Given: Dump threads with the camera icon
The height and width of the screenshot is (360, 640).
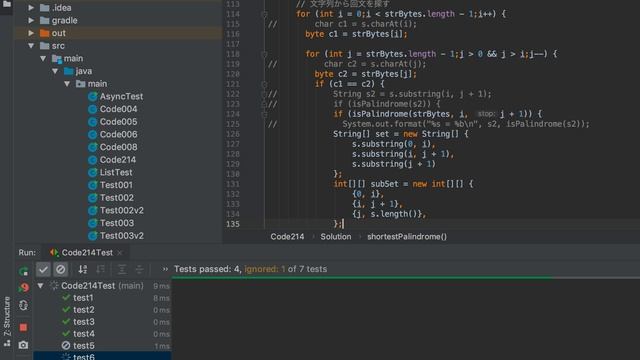Looking at the screenshot, I should pyautogui.click(x=23, y=345).
